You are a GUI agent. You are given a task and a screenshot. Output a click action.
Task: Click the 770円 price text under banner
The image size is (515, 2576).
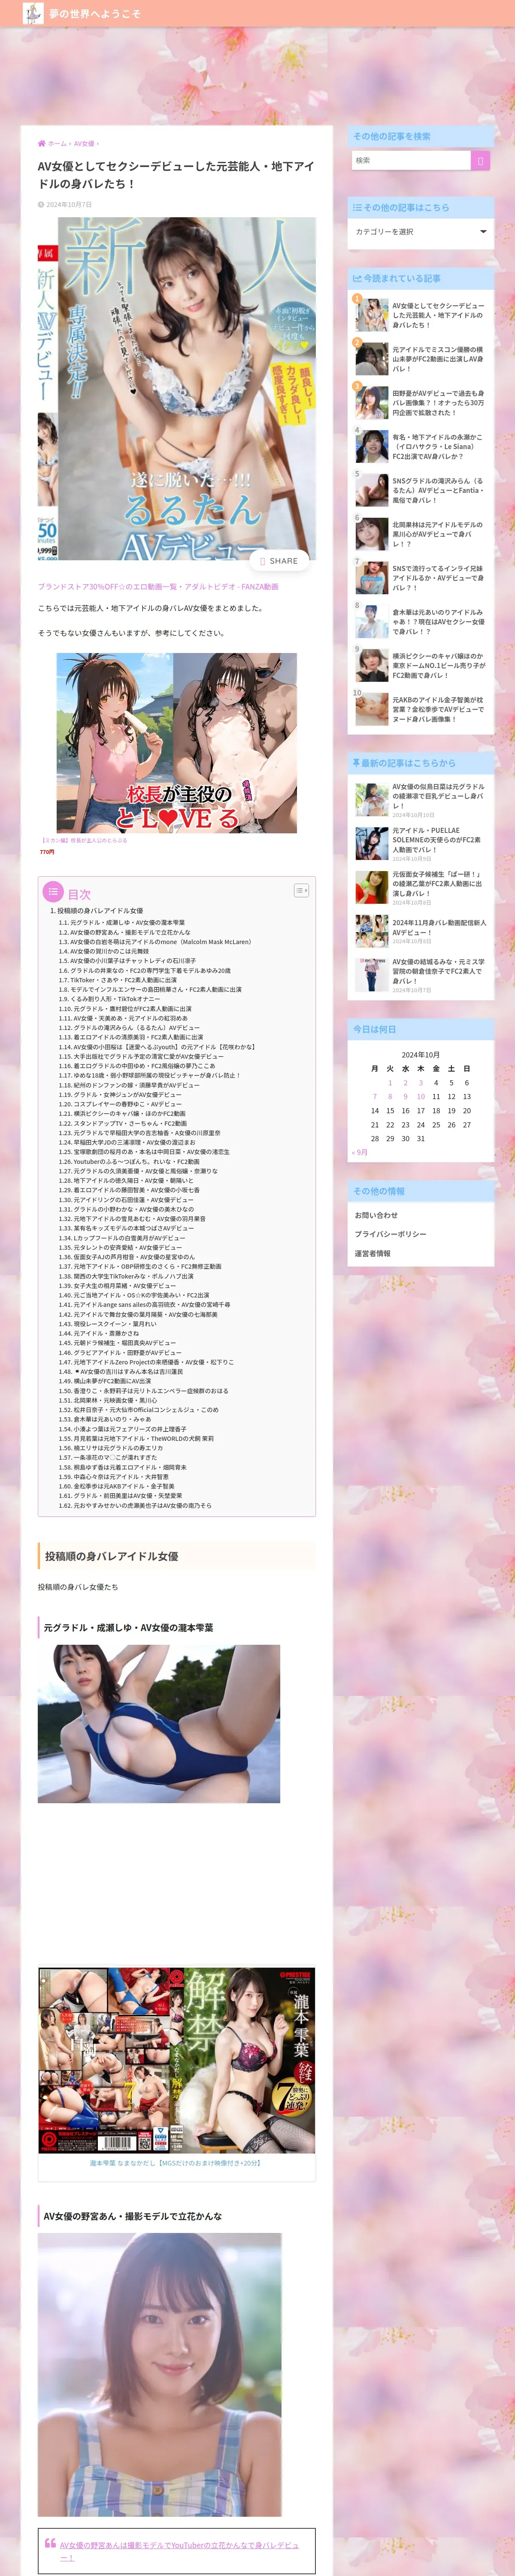47,852
